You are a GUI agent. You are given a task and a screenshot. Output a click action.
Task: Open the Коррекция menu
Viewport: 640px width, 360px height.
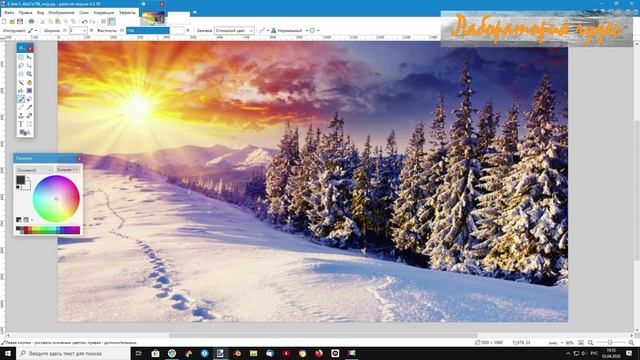(x=104, y=13)
